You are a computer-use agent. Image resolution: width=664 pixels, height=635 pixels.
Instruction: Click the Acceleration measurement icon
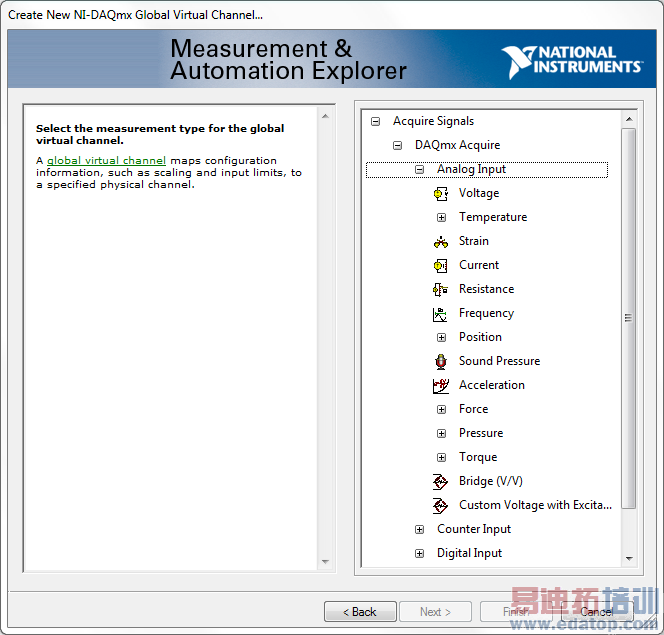pos(440,386)
